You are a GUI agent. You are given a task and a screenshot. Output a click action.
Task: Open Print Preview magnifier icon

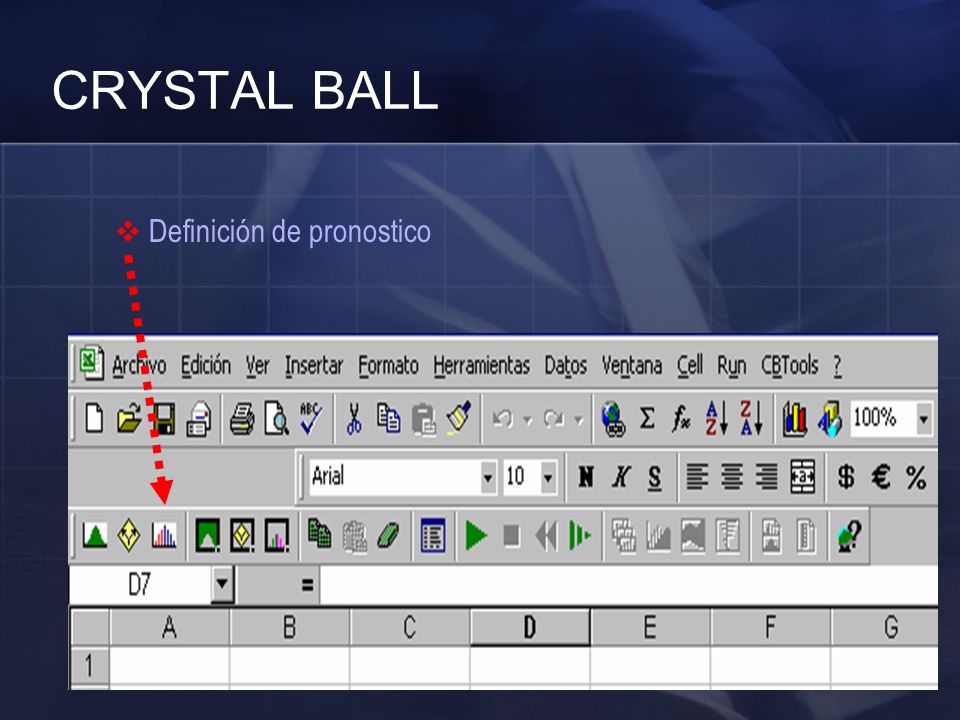point(276,419)
